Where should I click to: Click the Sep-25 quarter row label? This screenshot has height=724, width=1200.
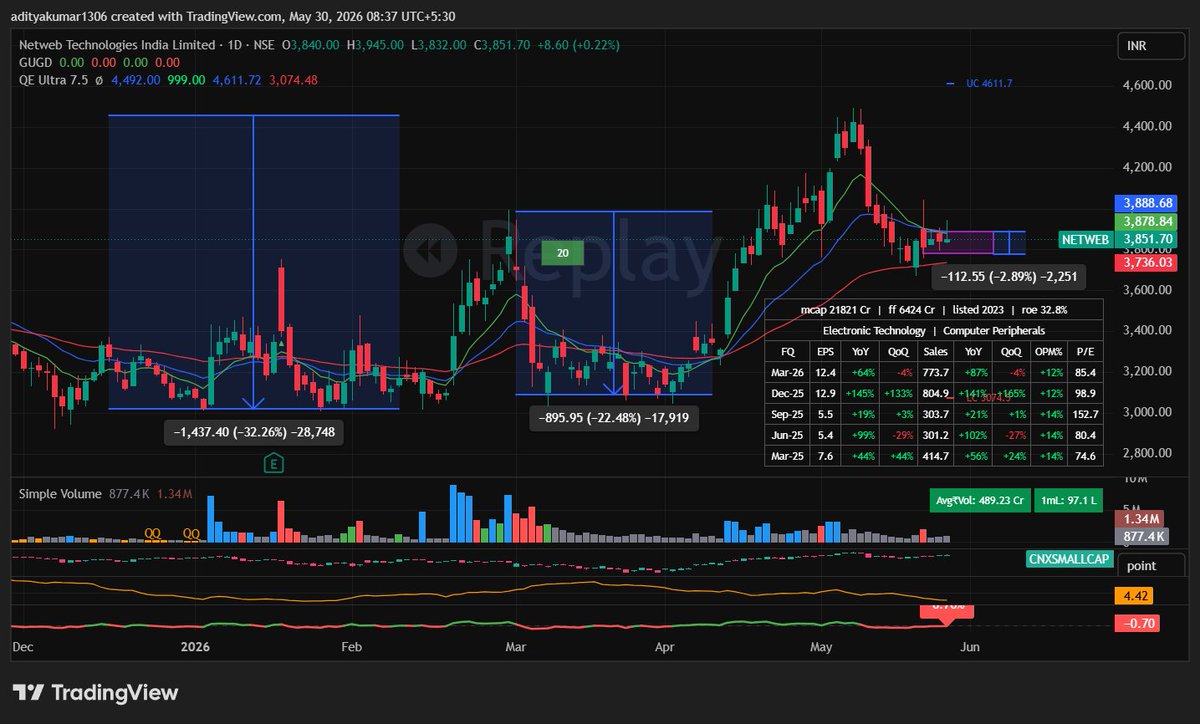[x=788, y=414]
